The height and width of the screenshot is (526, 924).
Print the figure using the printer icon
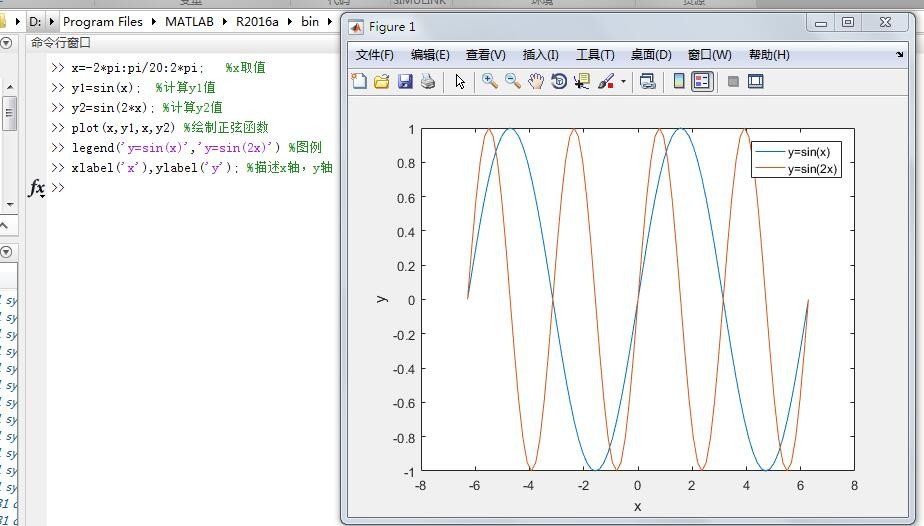pyautogui.click(x=428, y=82)
